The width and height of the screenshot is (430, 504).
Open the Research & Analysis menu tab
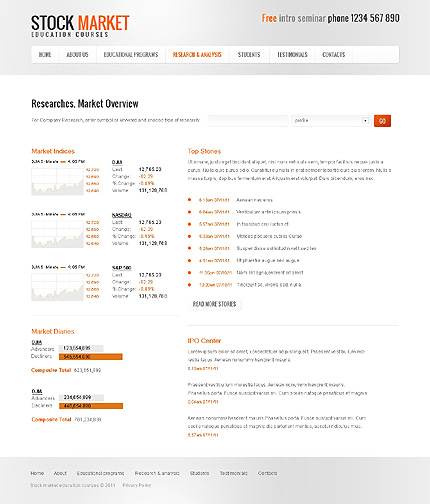tap(197, 55)
